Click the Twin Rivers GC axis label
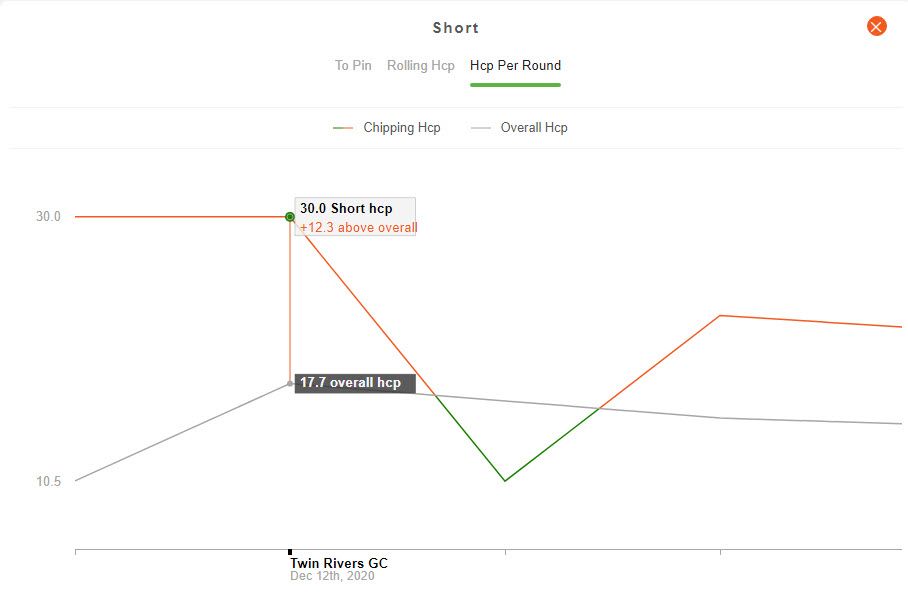Image resolution: width=908 pixels, height=604 pixels. [339, 563]
